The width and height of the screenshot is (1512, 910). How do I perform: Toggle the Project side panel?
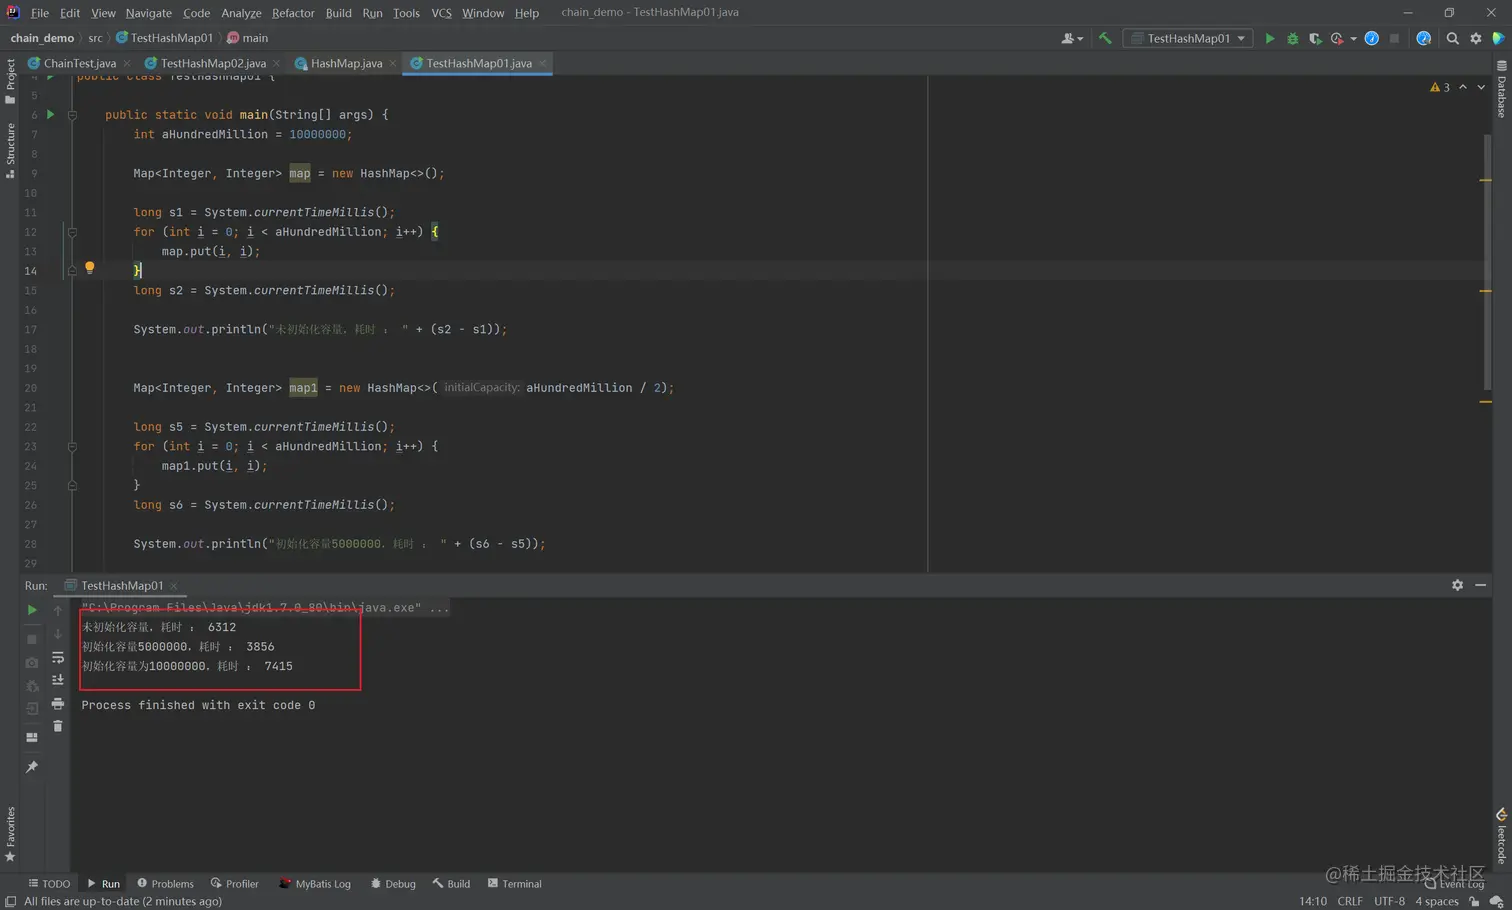coord(10,81)
